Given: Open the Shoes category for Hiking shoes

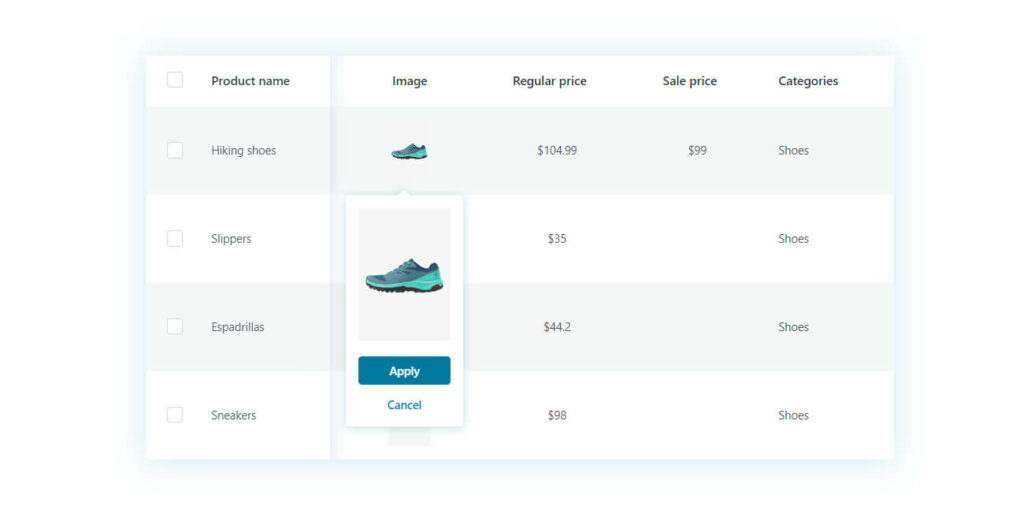Looking at the screenshot, I should coord(793,151).
